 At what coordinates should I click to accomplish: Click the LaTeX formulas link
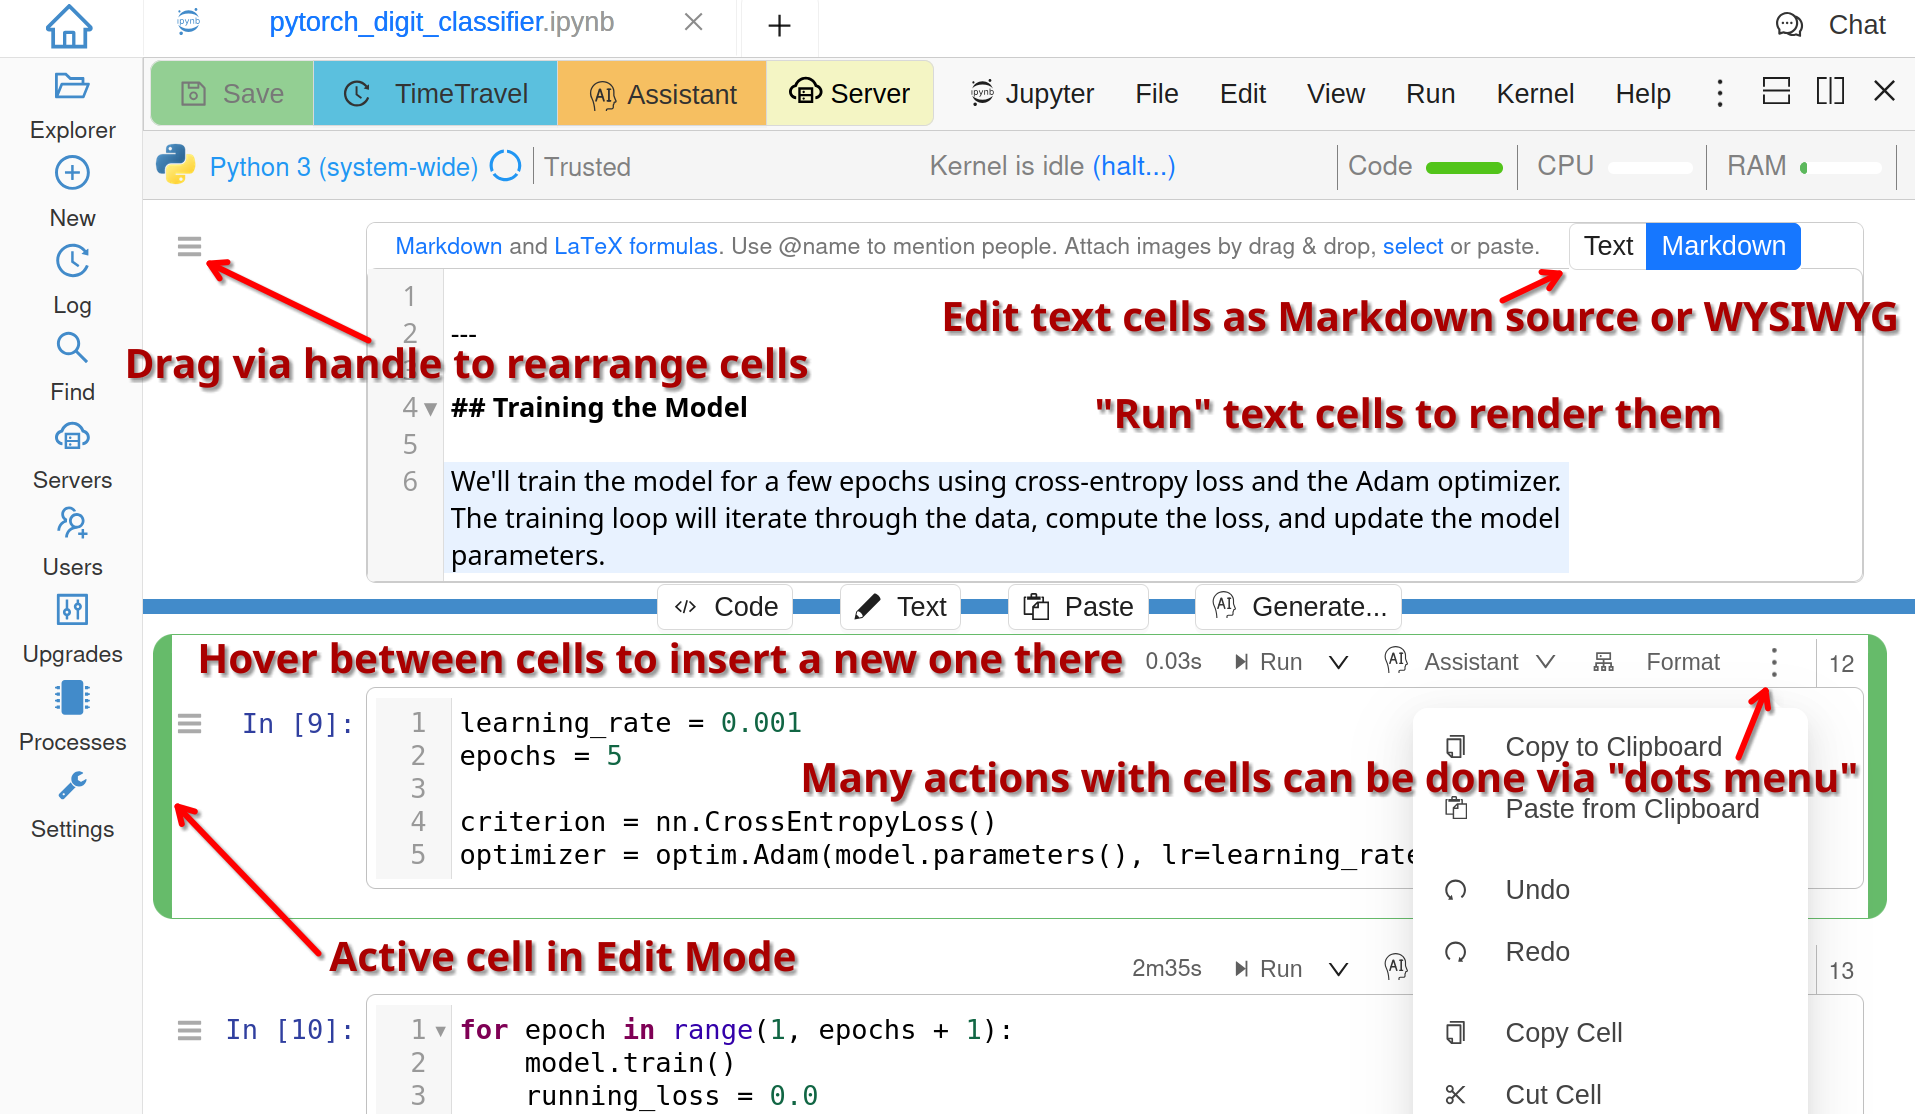coord(635,246)
